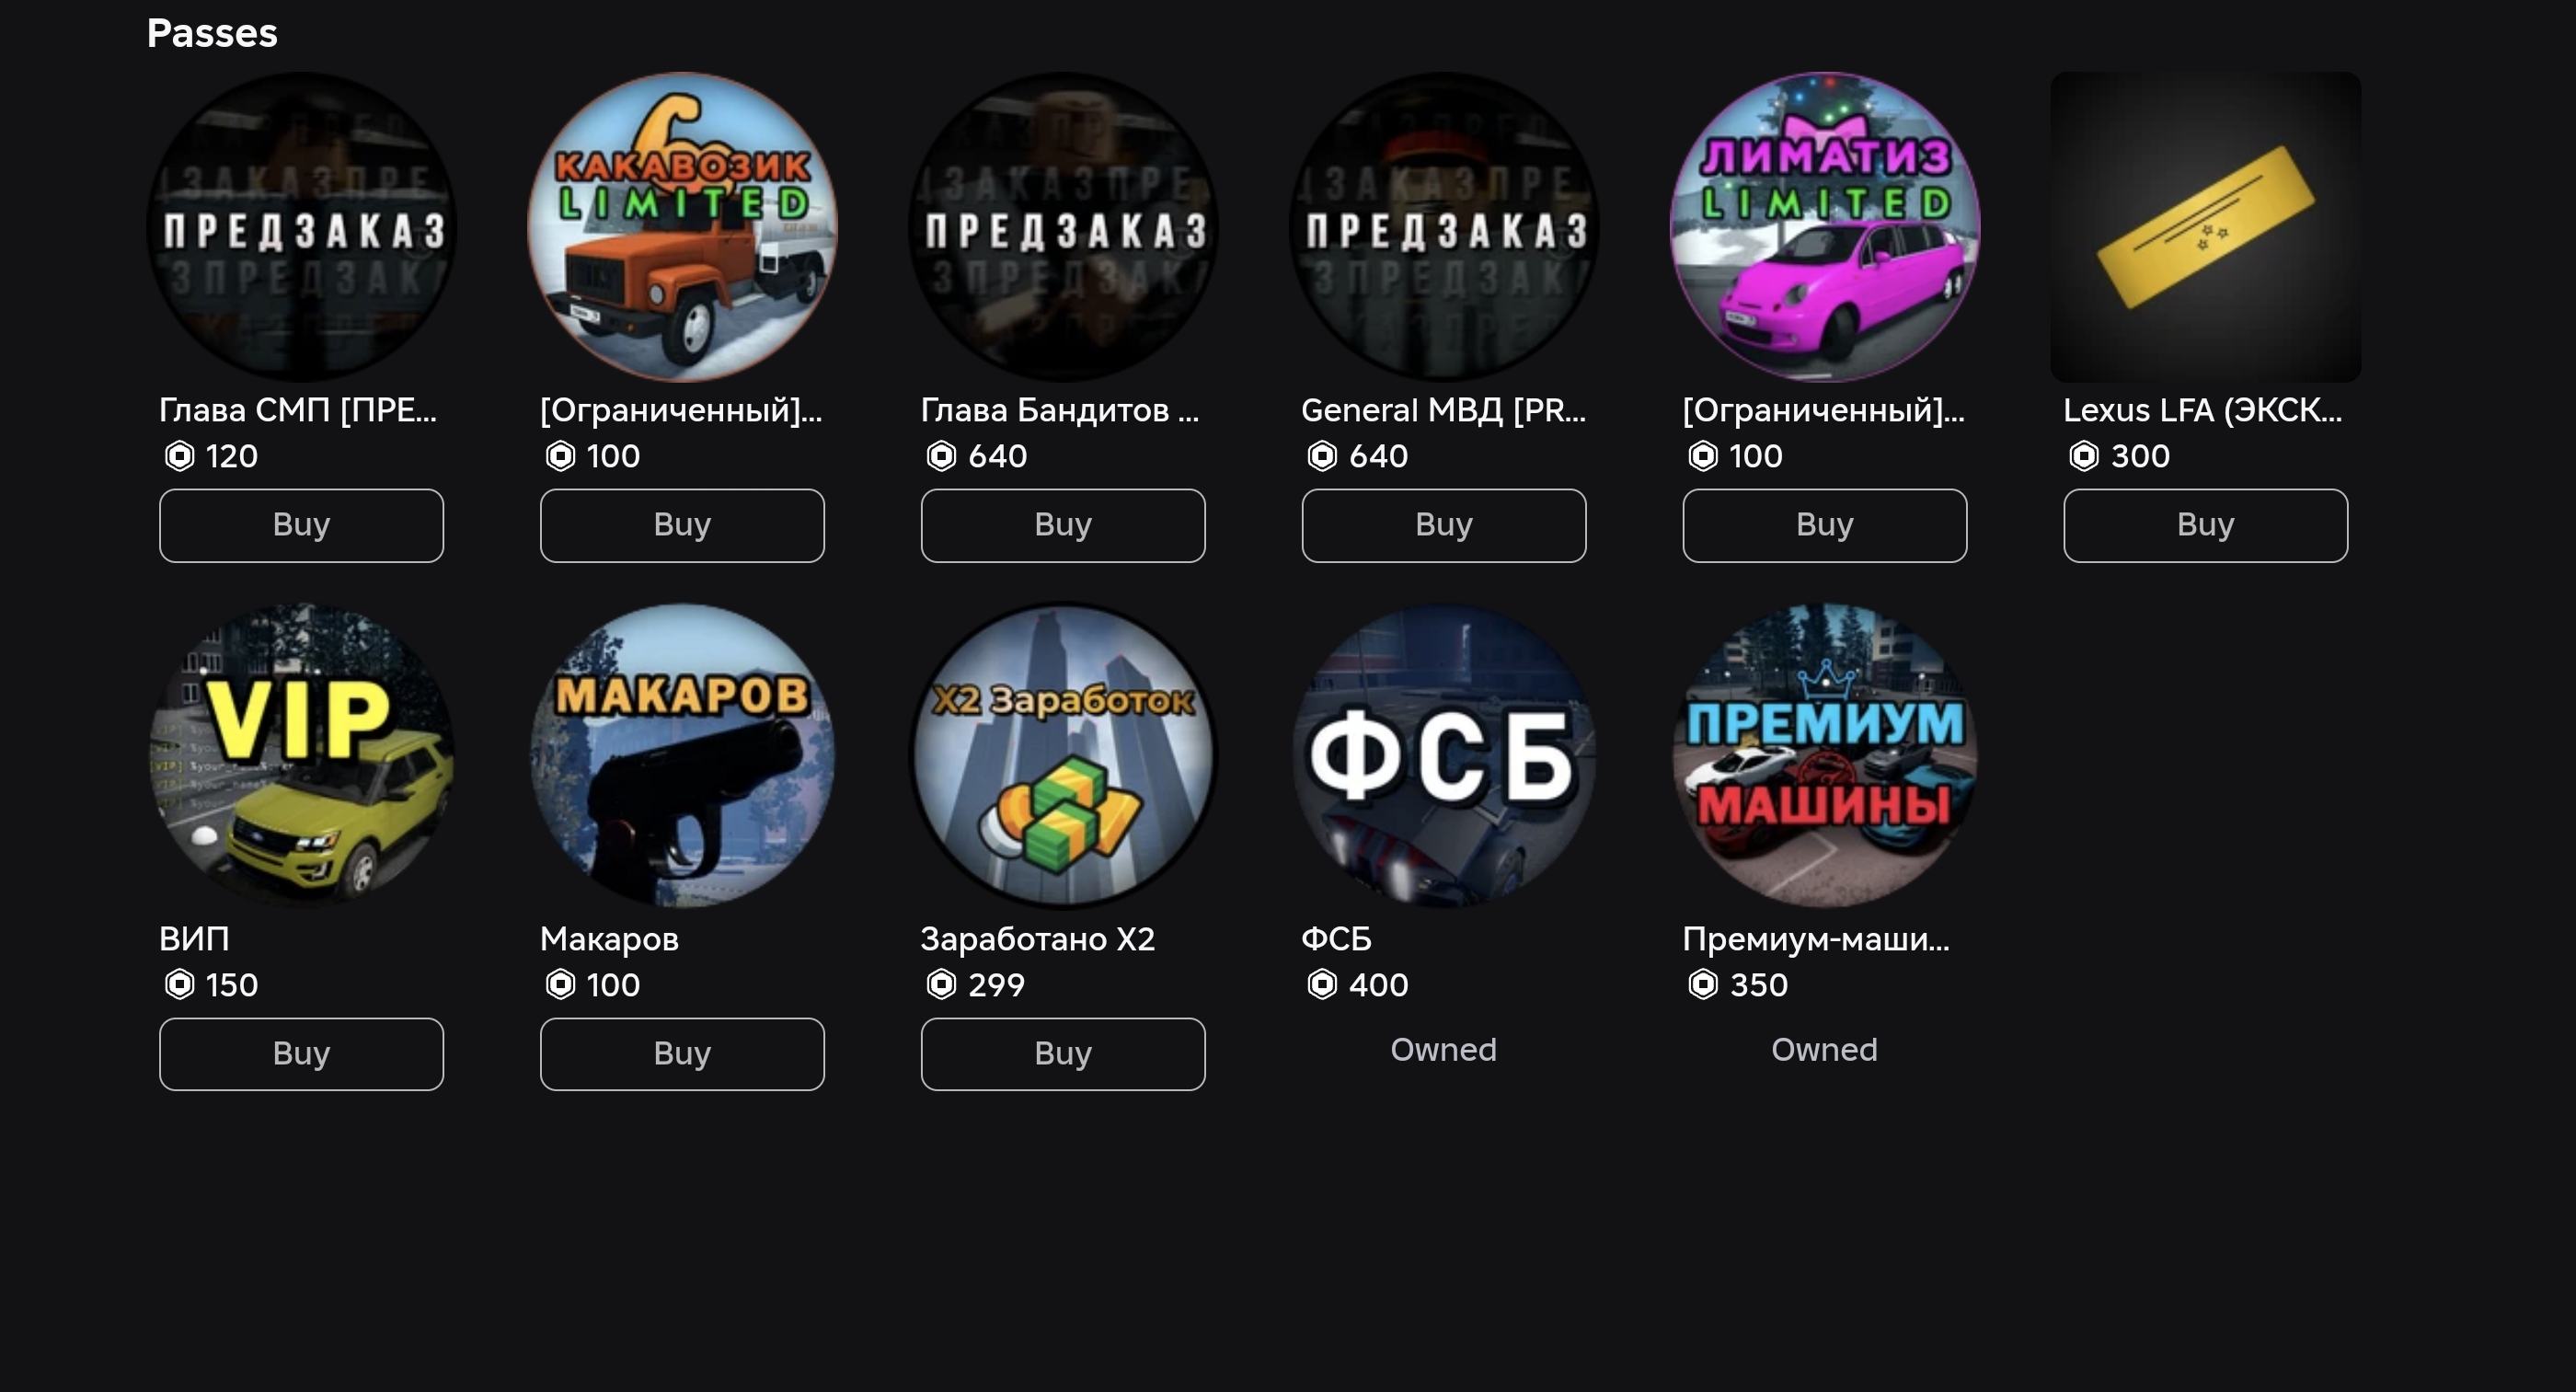2576x1392 pixels.
Task: Buy the Lexus LFA pass for 300
Action: click(2206, 525)
